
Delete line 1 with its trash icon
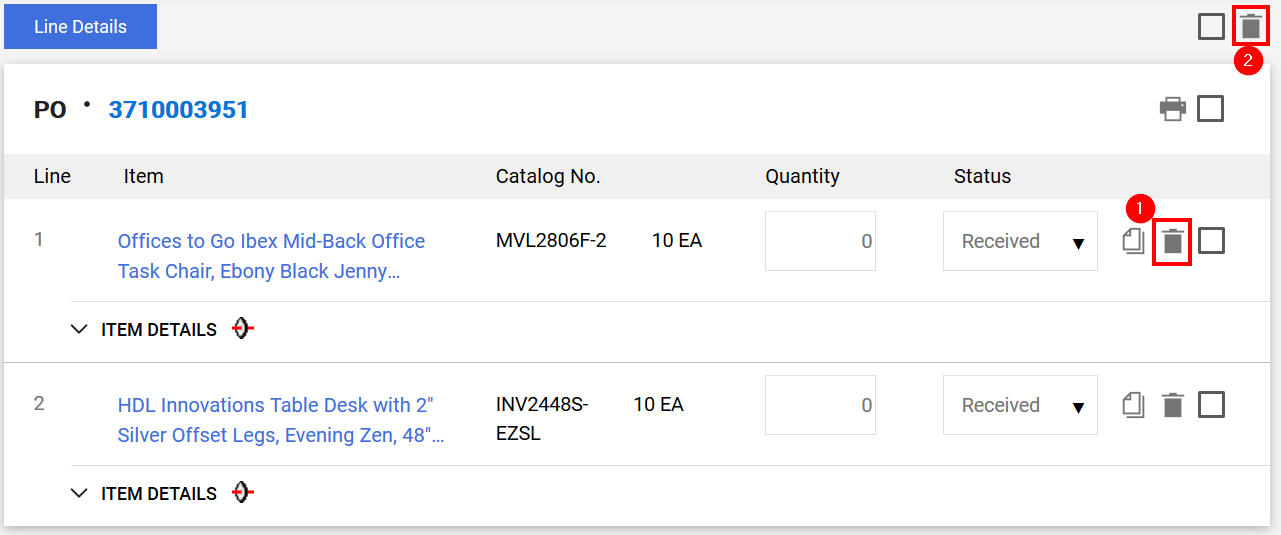coord(1172,241)
